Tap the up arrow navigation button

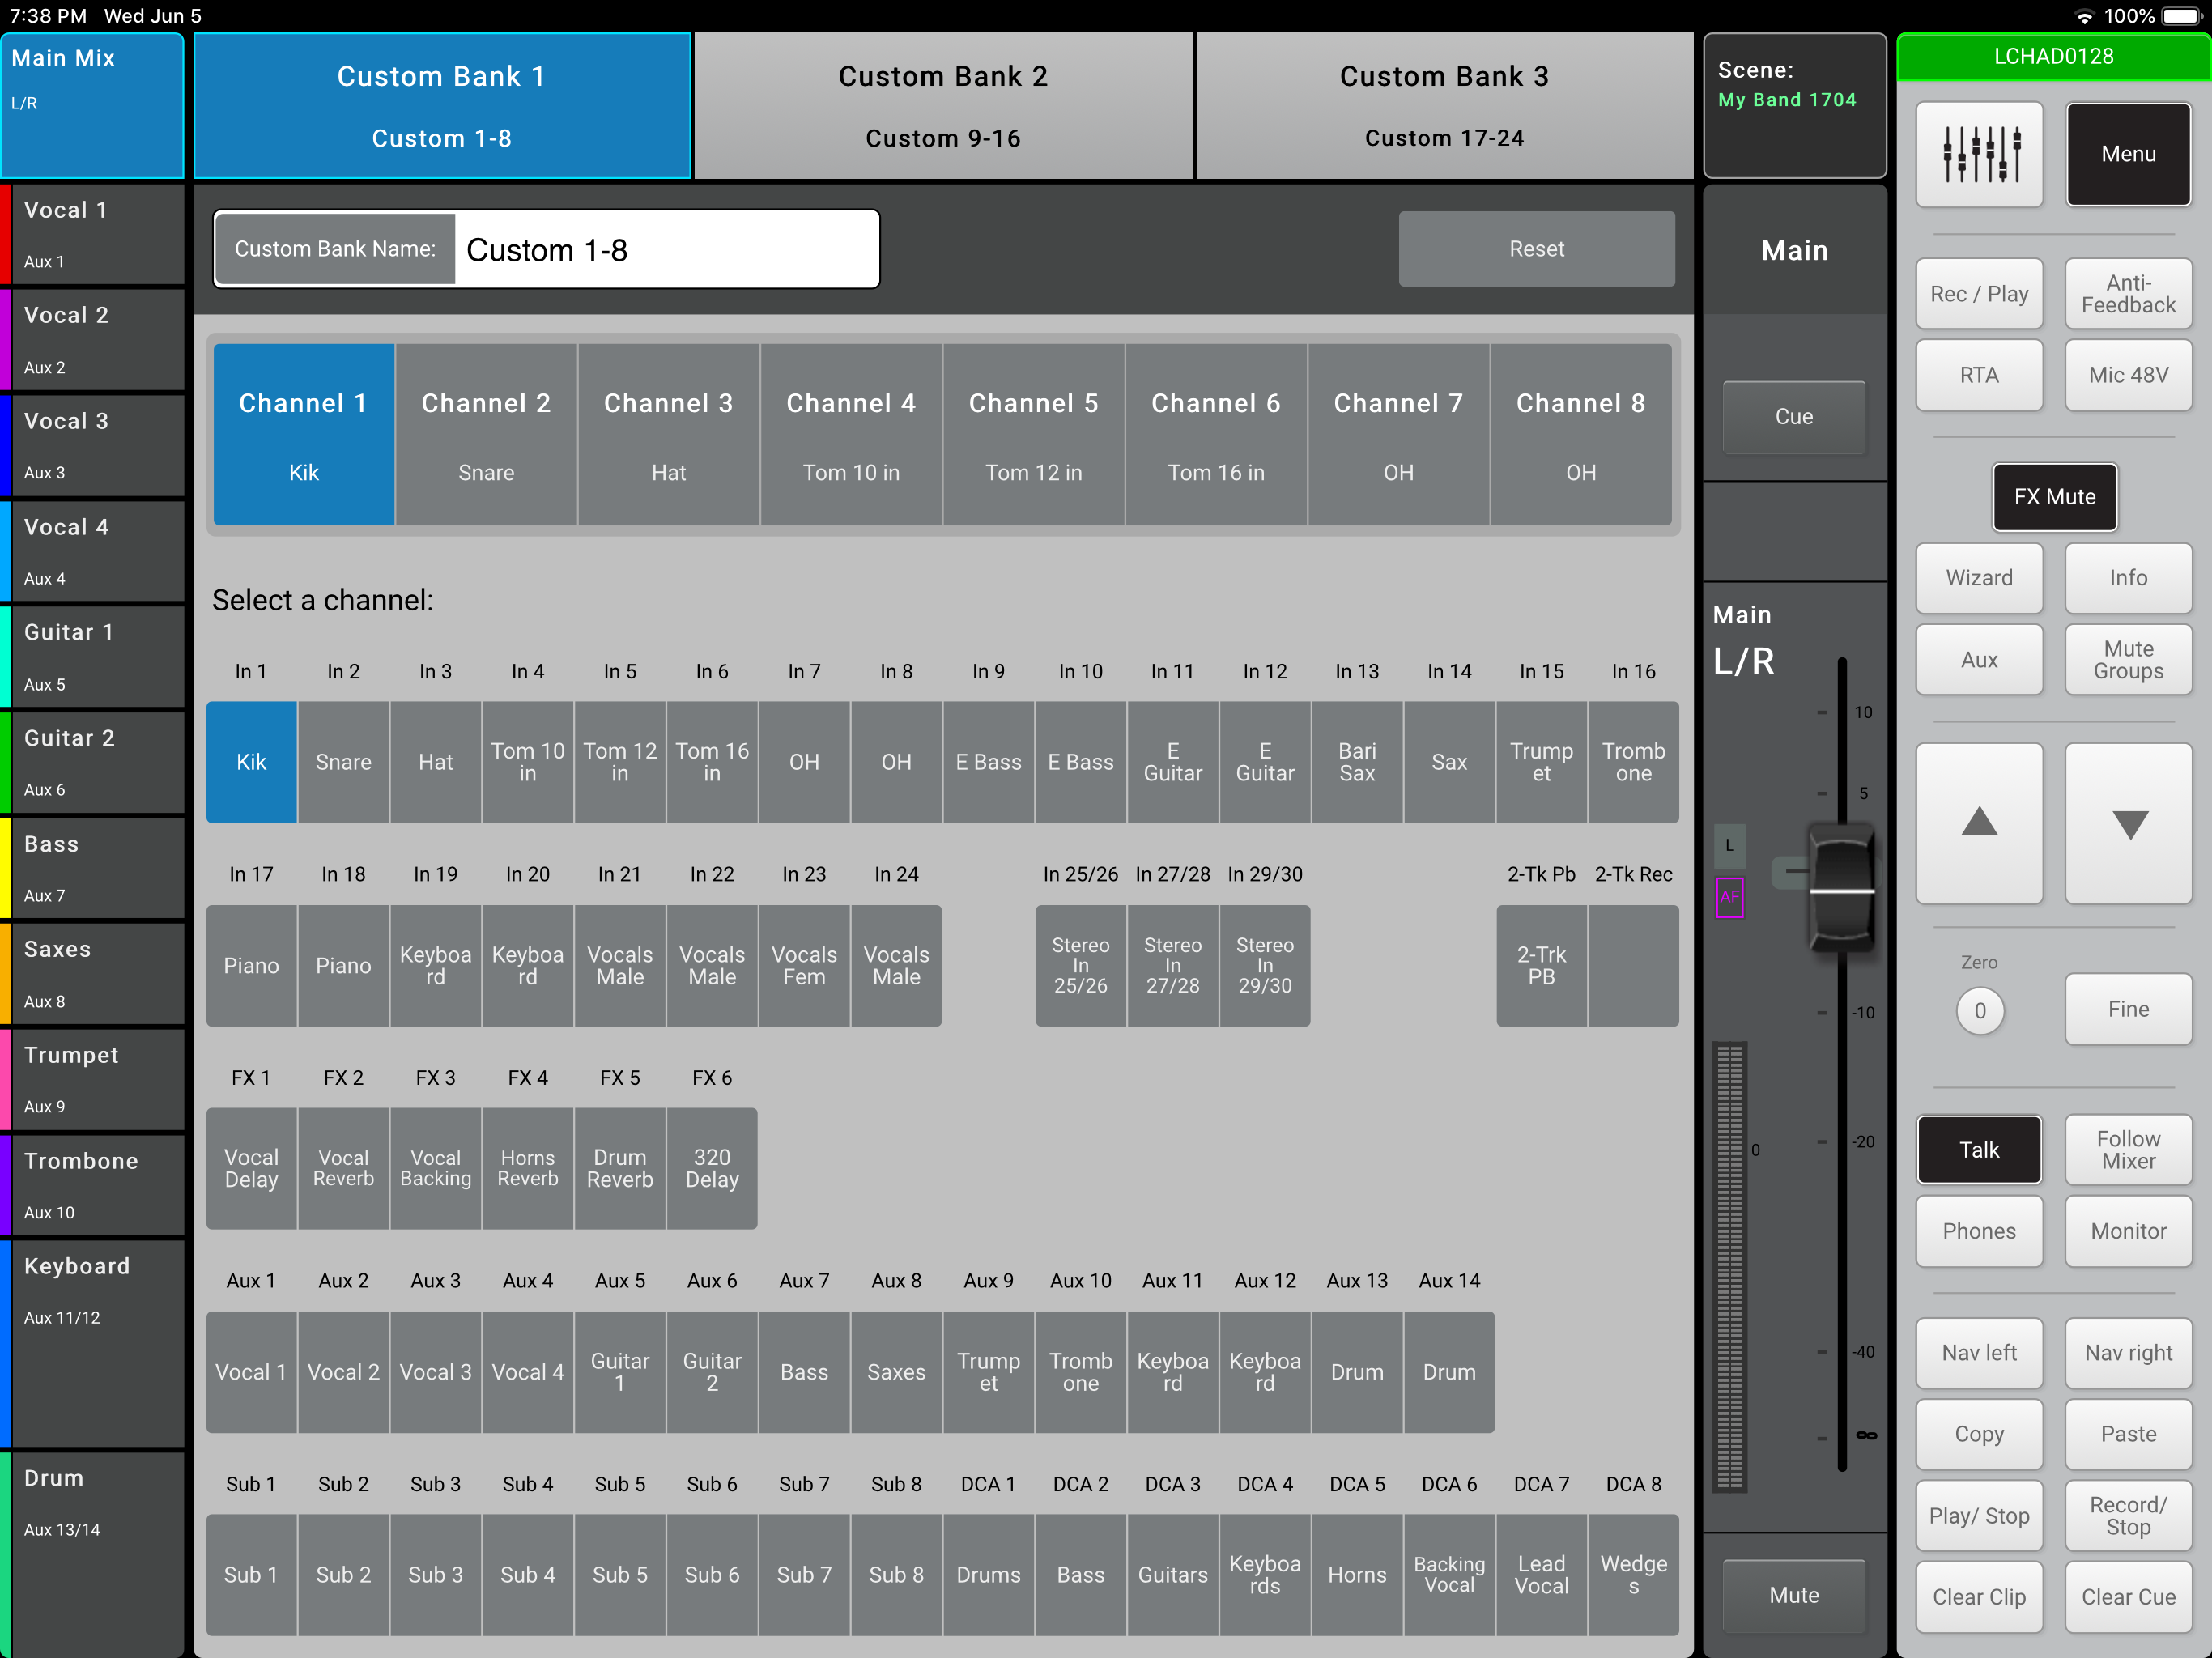(x=1978, y=823)
